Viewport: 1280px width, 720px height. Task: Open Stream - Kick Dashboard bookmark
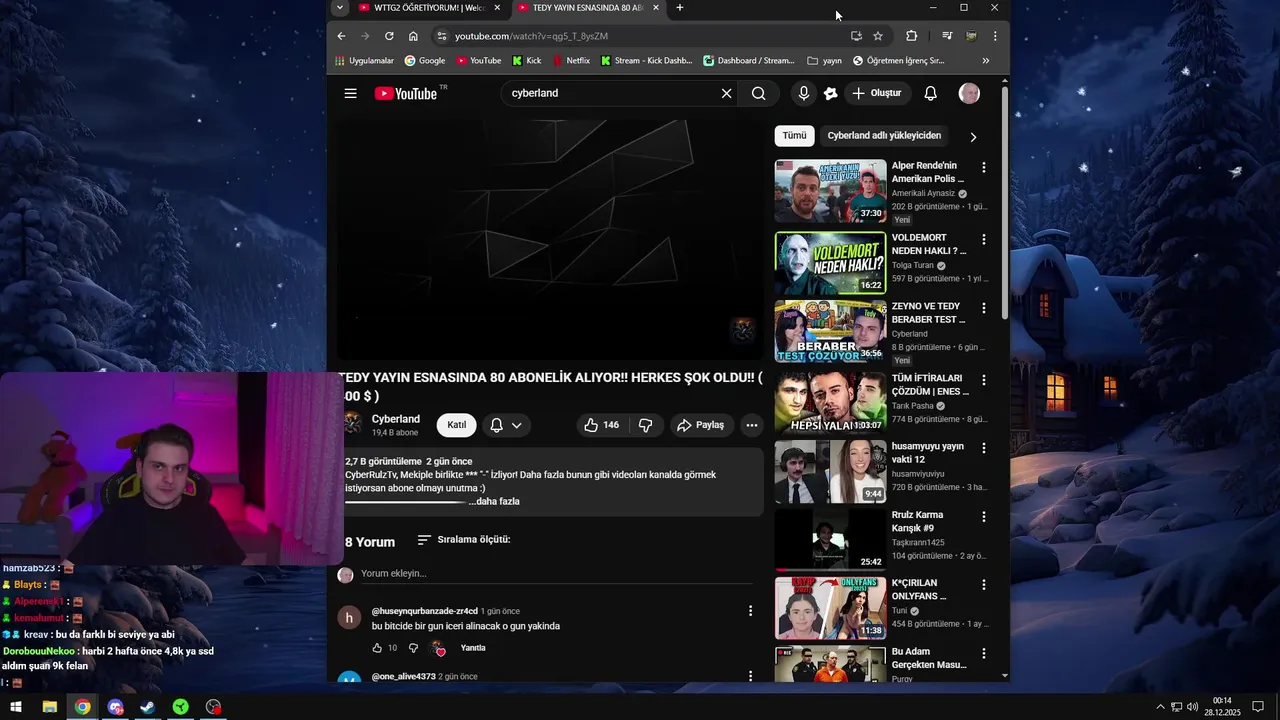645,61
